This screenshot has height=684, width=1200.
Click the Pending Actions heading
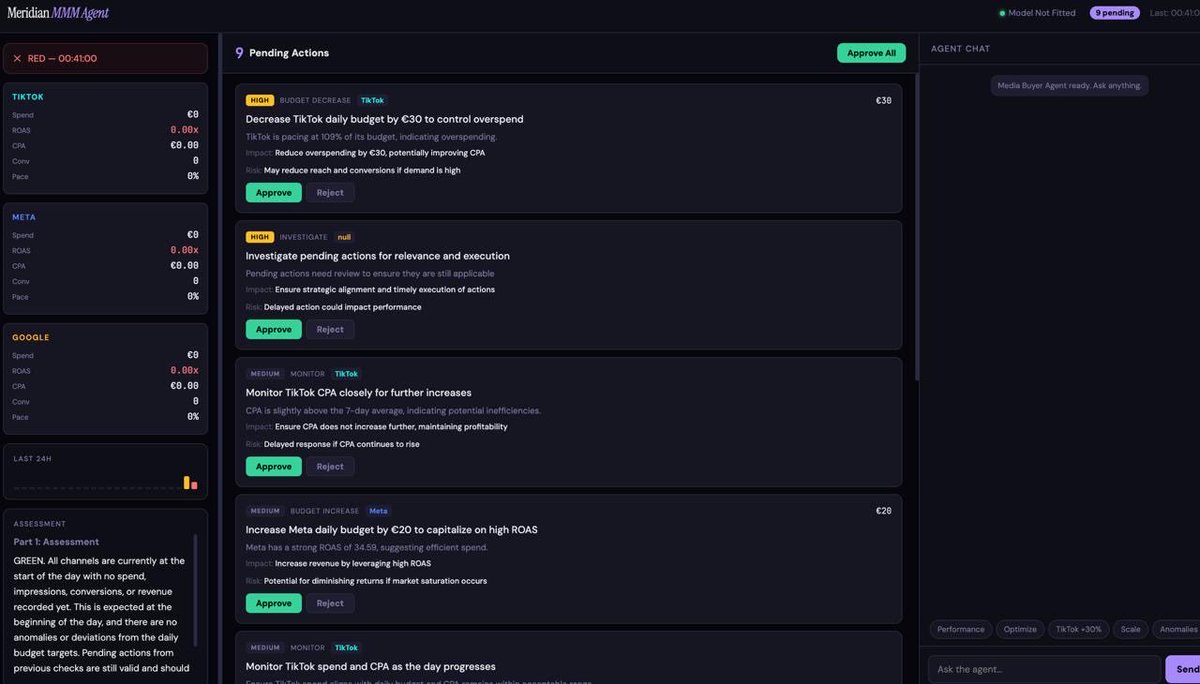289,53
